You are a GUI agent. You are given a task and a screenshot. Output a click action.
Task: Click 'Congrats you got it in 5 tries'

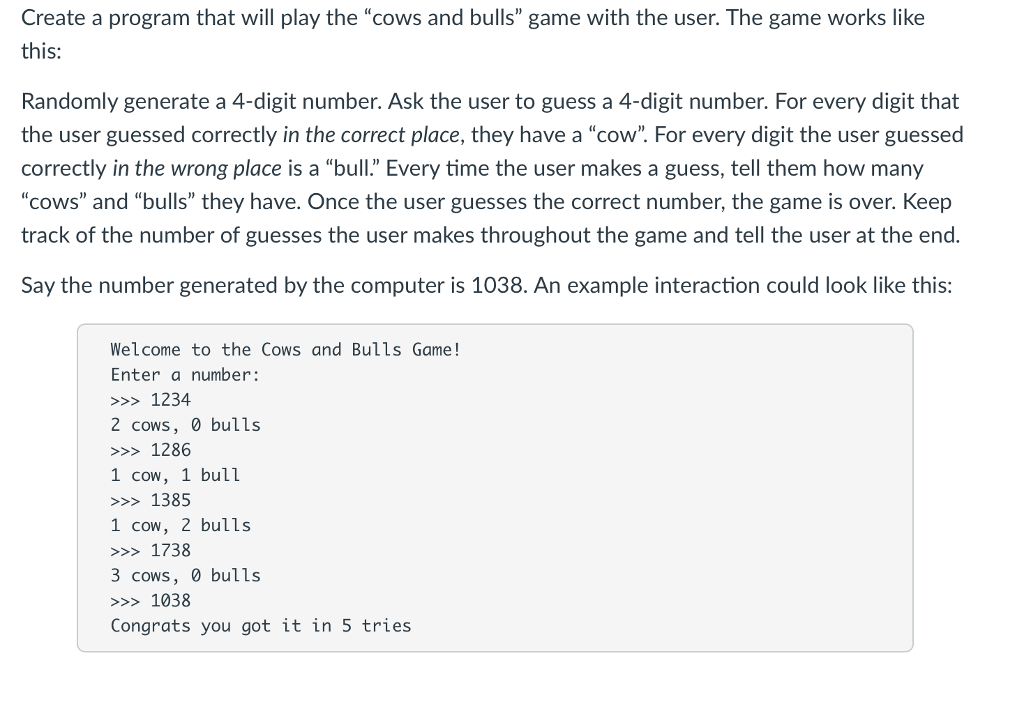pos(261,625)
